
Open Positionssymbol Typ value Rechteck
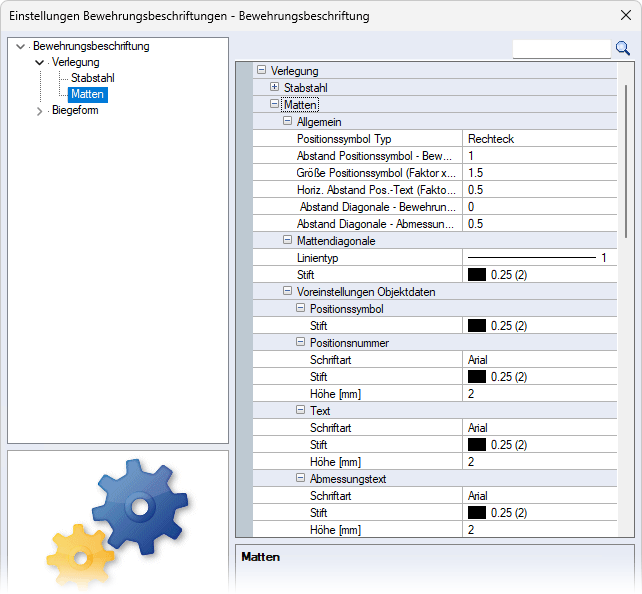click(x=540, y=139)
